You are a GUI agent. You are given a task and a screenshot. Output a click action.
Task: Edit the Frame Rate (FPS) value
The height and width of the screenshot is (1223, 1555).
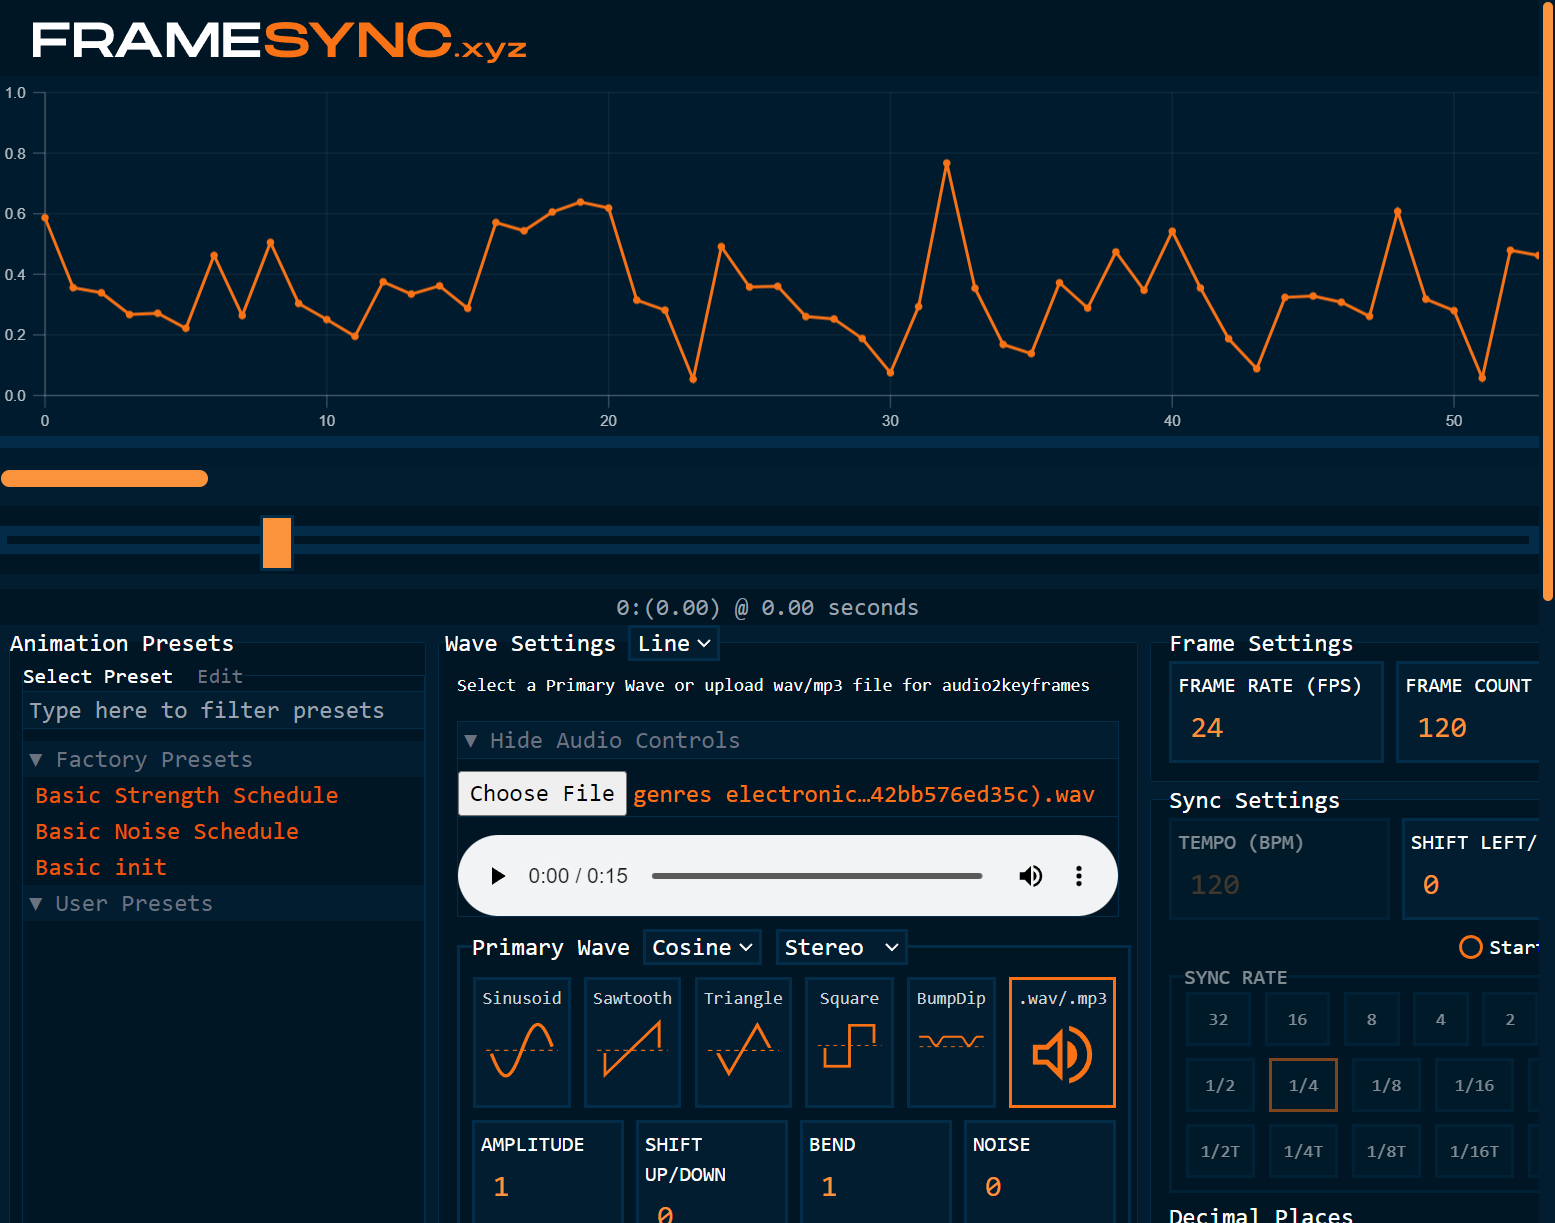tap(1276, 727)
